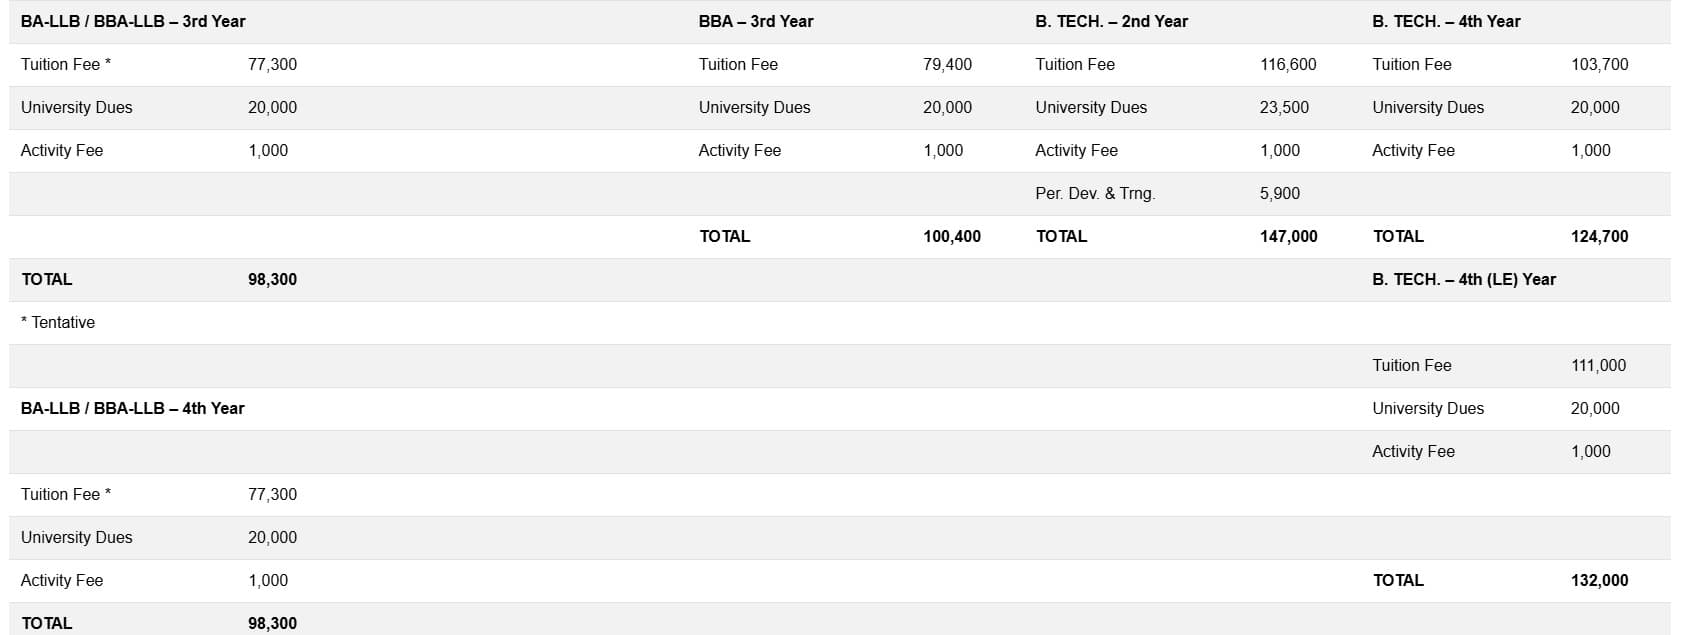Click the BBA tuition fee amount 79,400
This screenshot has width=1681, height=635.
pos(947,64)
